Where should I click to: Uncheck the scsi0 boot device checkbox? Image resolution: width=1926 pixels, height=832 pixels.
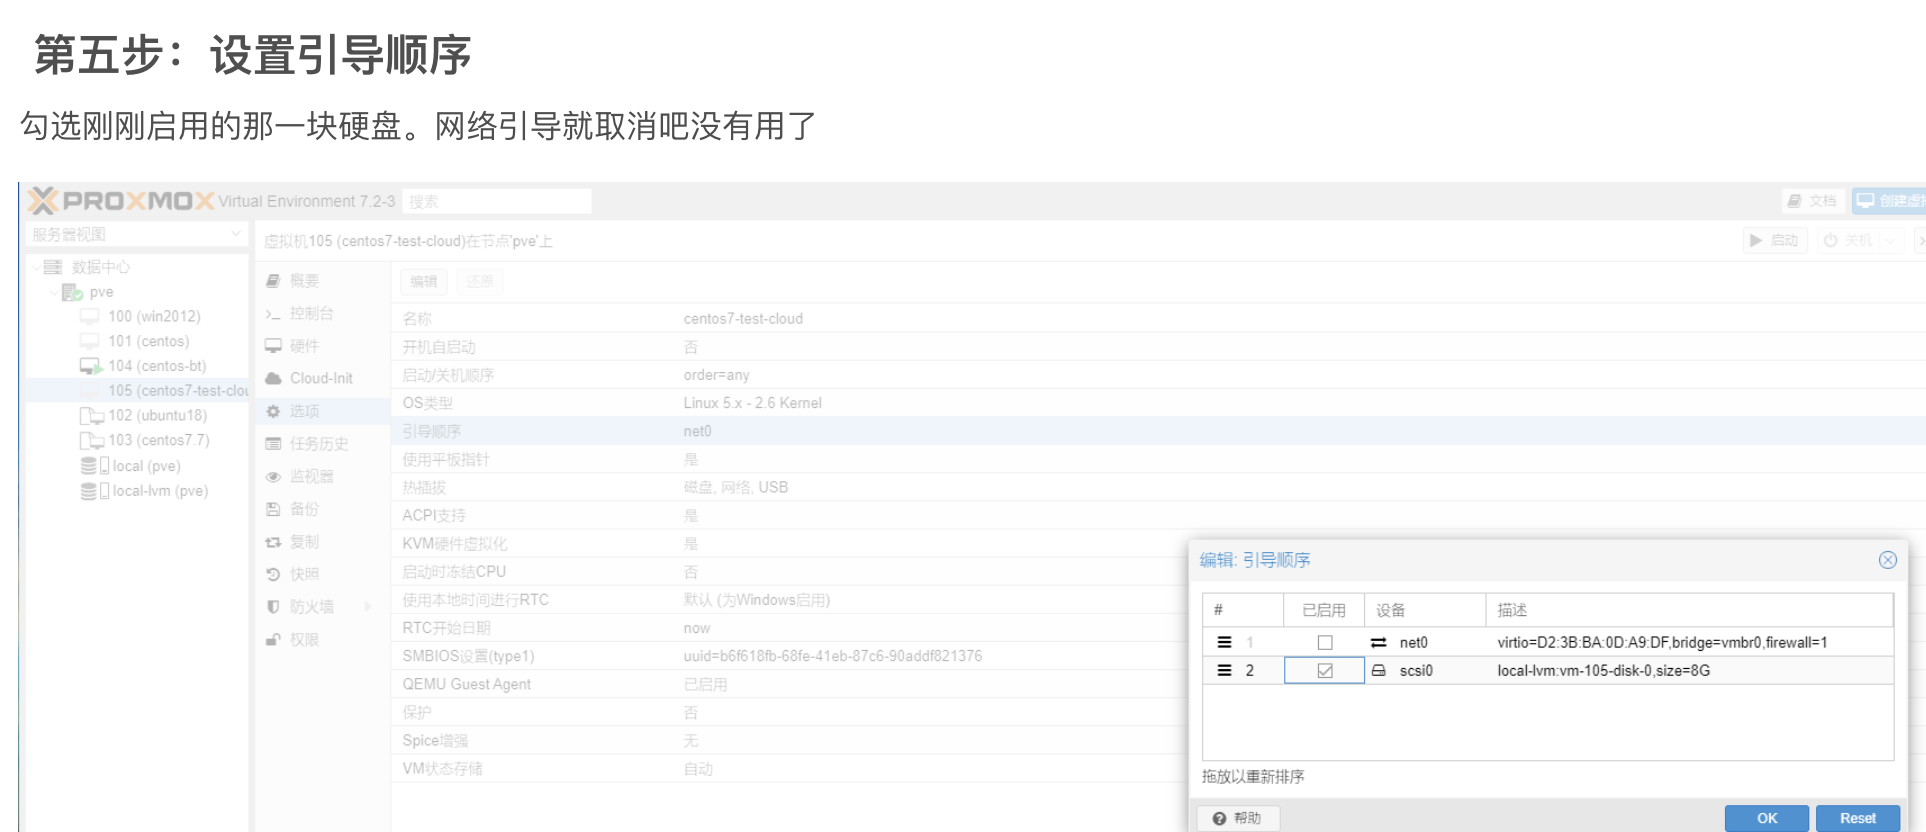[1325, 670]
